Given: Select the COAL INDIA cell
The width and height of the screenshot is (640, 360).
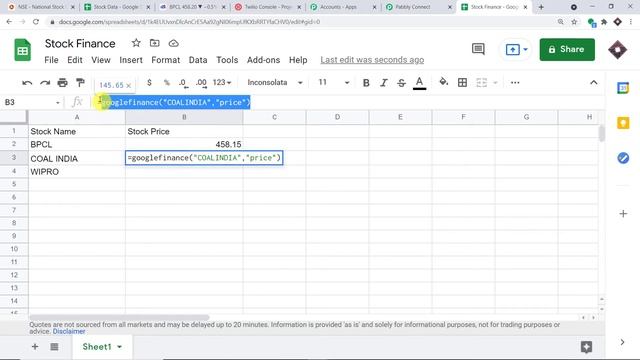Looking at the screenshot, I should click(77, 158).
